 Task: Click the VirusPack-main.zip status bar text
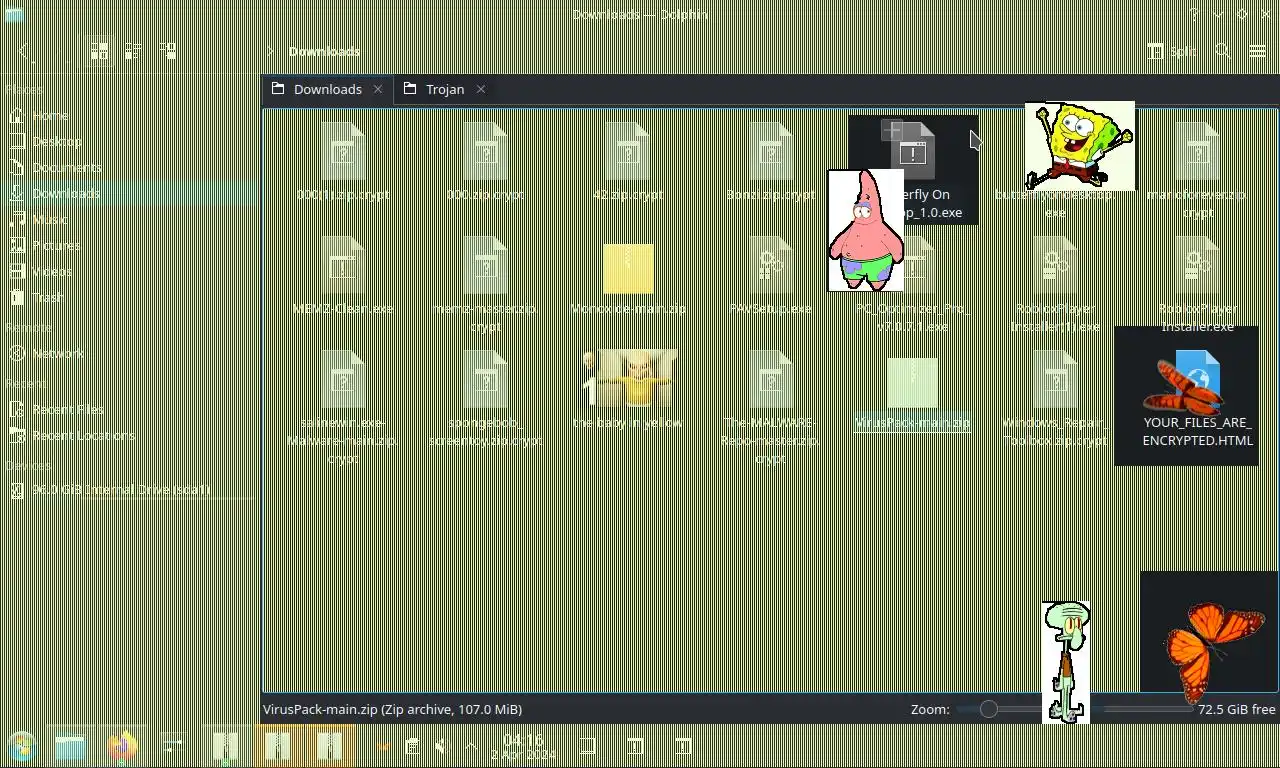[392, 709]
